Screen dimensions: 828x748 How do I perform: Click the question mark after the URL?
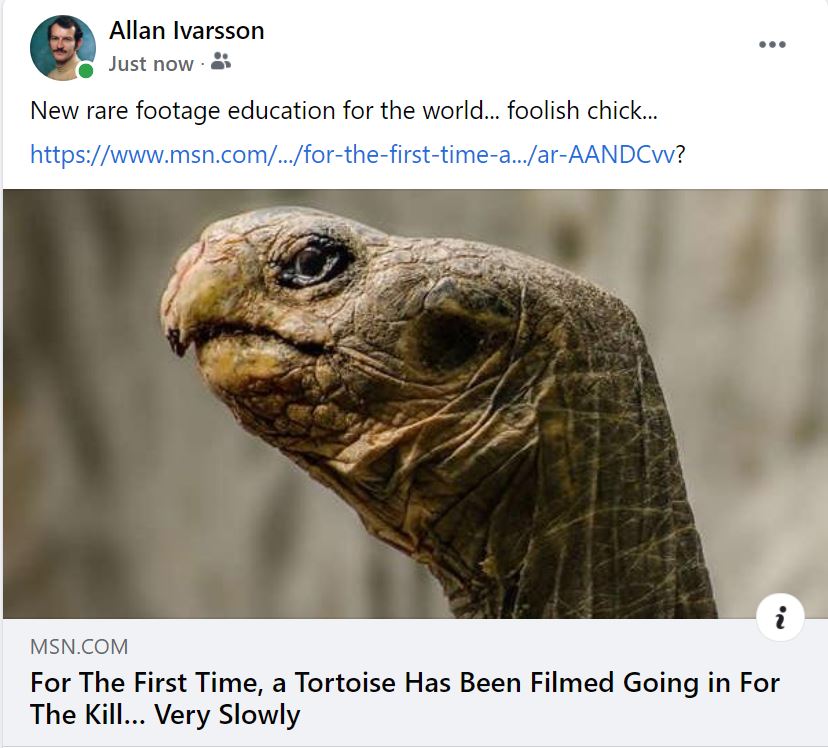pyautogui.click(x=682, y=155)
